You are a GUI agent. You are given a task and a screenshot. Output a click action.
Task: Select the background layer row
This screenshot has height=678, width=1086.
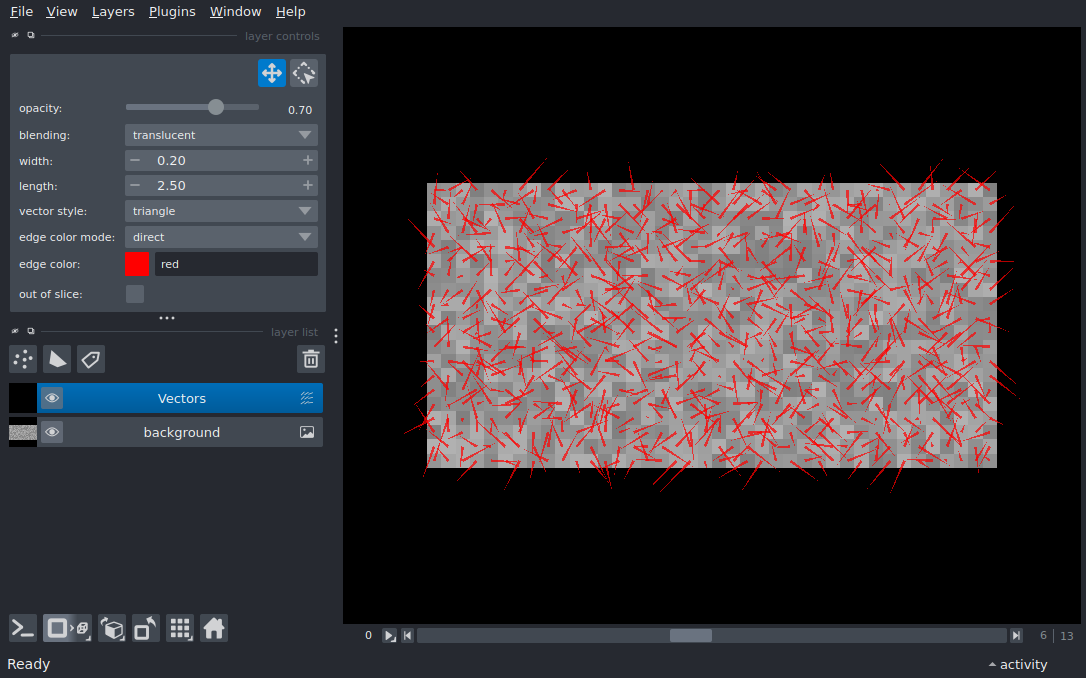(x=181, y=432)
